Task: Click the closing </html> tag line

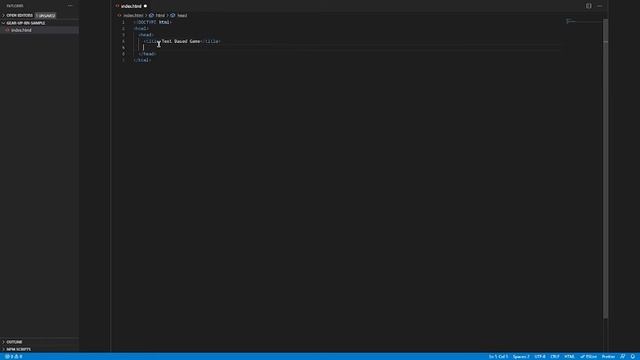Action: pyautogui.click(x=142, y=60)
